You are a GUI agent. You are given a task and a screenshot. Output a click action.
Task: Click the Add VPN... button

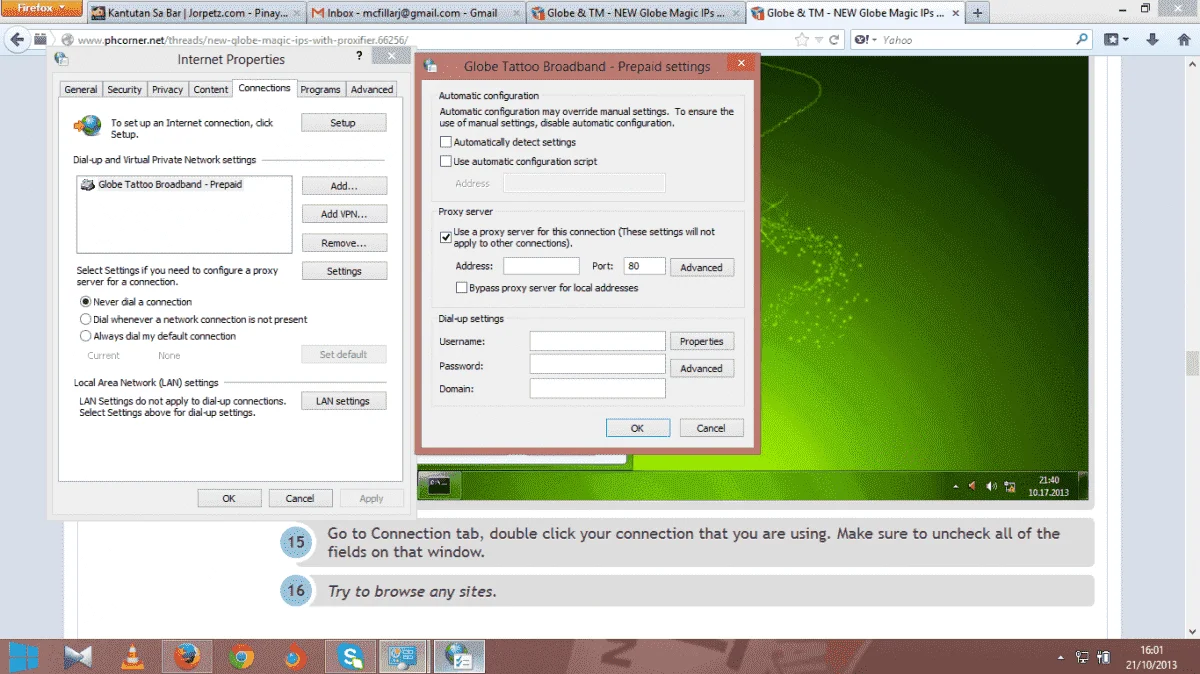pyautogui.click(x=344, y=214)
